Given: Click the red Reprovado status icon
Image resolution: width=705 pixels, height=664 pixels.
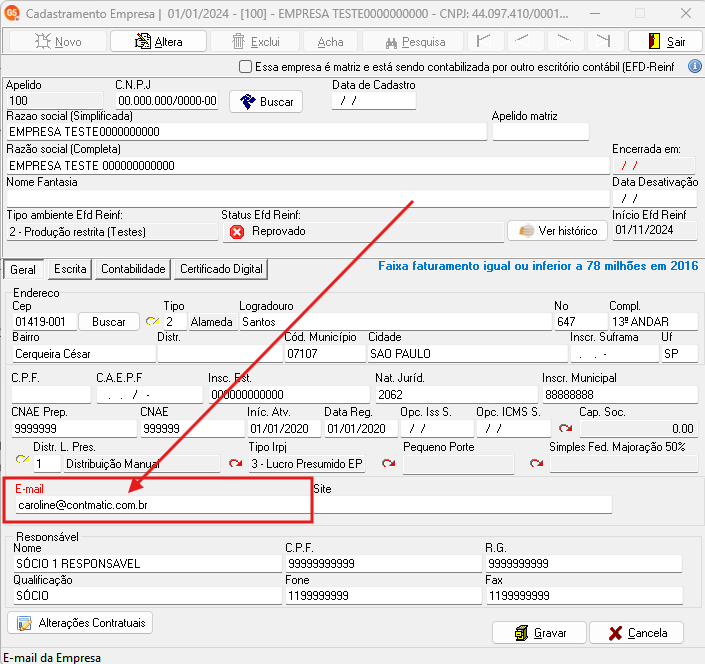Looking at the screenshot, I should (x=237, y=232).
